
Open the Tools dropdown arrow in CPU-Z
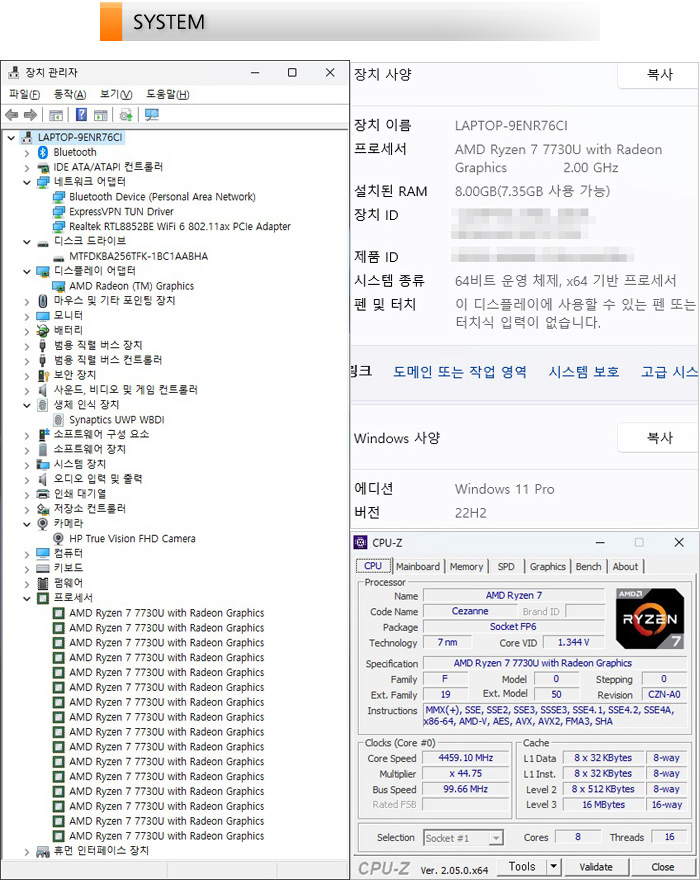[554, 866]
